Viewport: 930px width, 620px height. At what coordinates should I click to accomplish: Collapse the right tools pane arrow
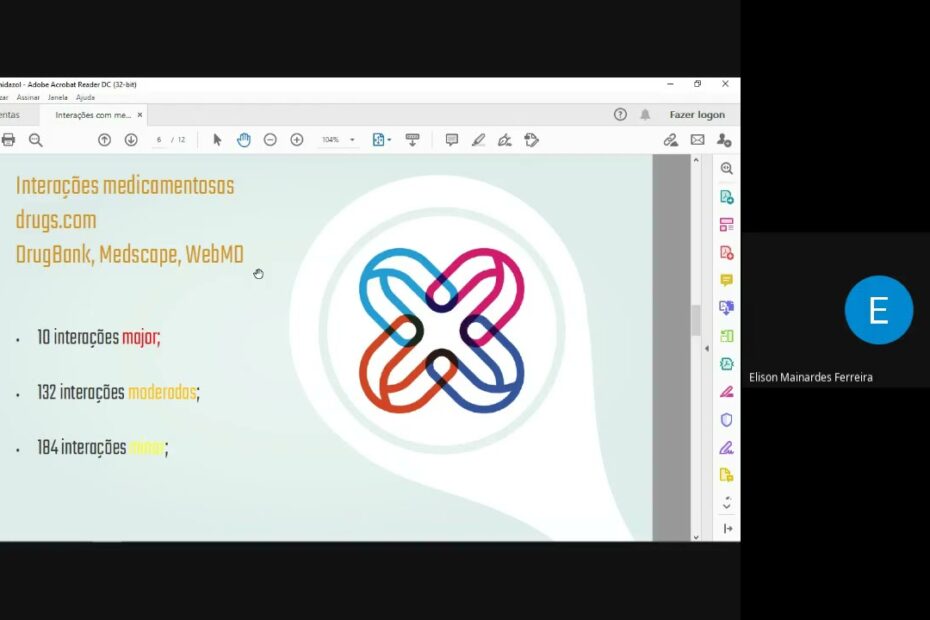coord(707,348)
